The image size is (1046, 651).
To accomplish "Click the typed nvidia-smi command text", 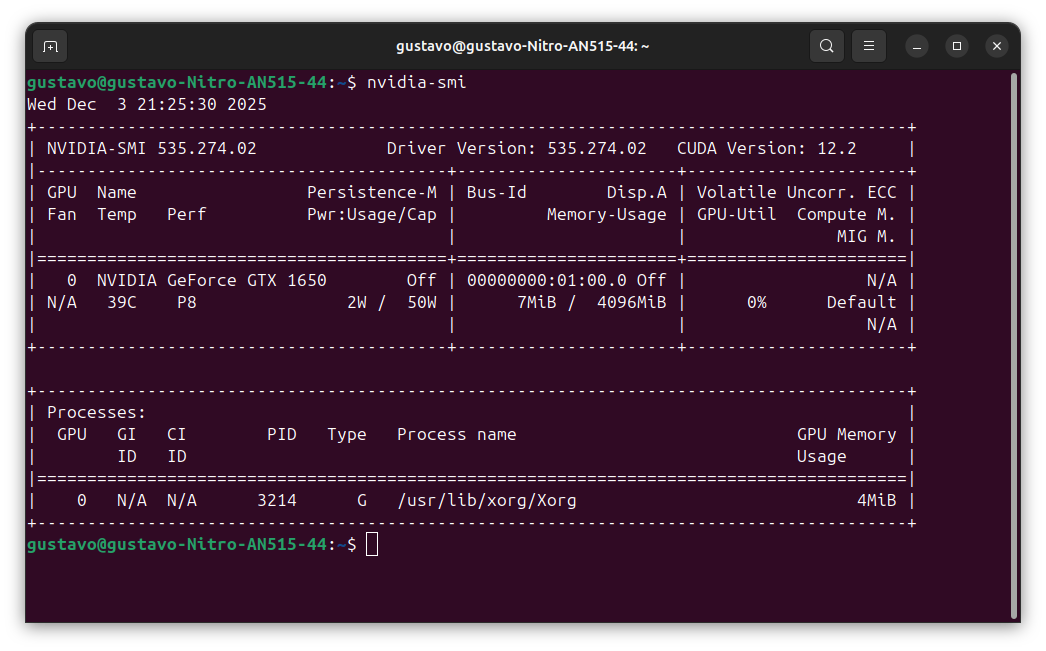I will (x=416, y=82).
